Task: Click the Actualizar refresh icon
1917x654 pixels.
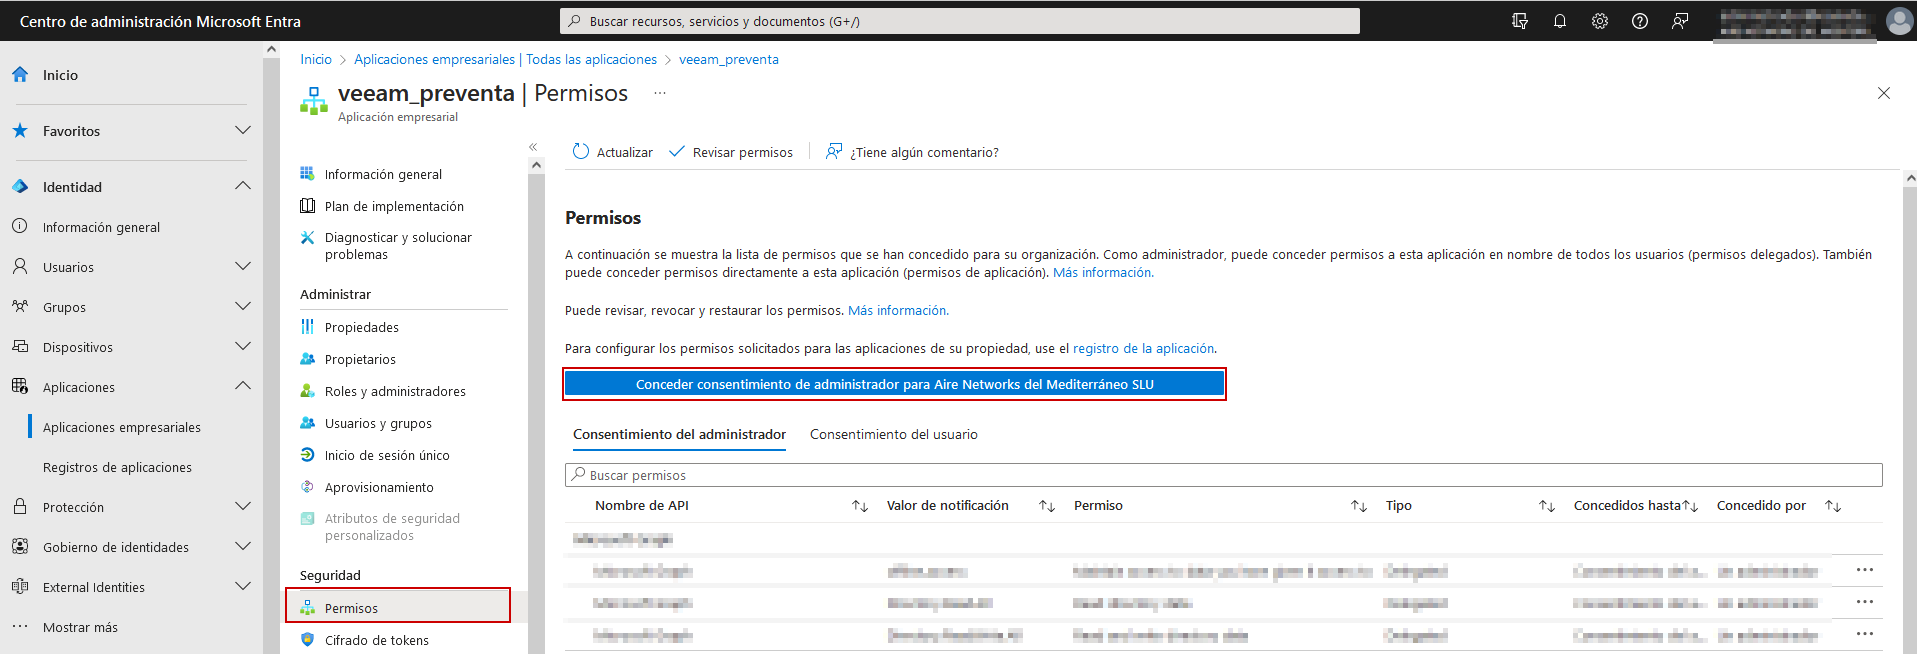Action: point(581,152)
